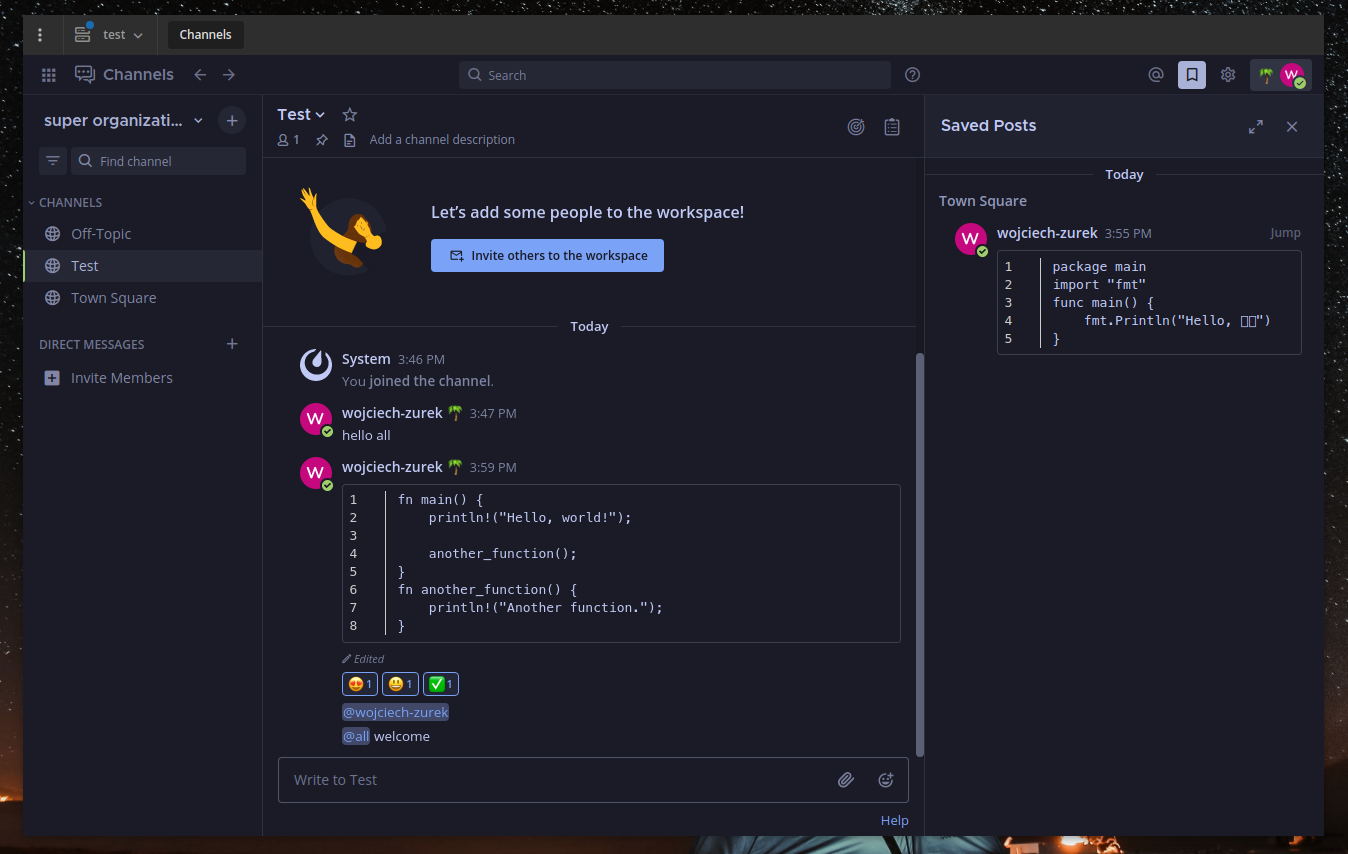Show channel members count icon
Viewport: 1348px width, 854px height.
[x=288, y=140]
